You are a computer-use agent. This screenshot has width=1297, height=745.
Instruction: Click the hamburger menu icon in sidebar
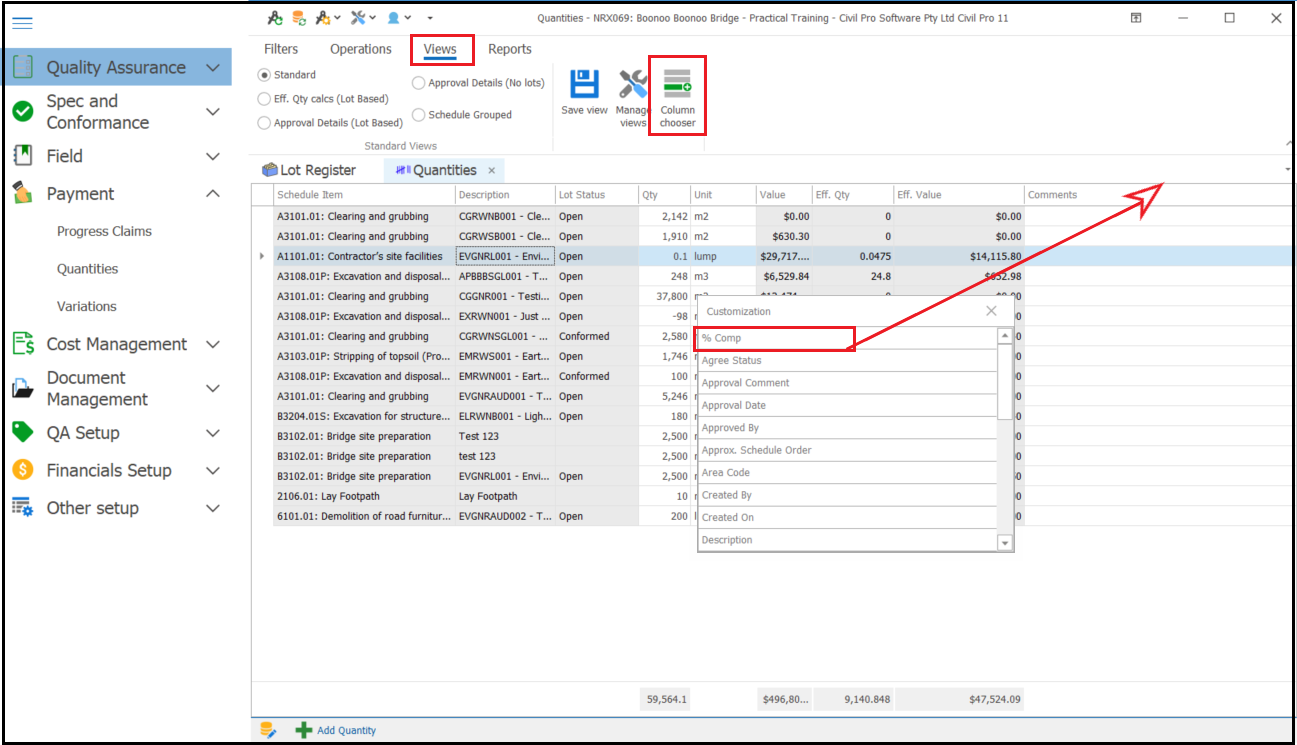pyautogui.click(x=22, y=23)
